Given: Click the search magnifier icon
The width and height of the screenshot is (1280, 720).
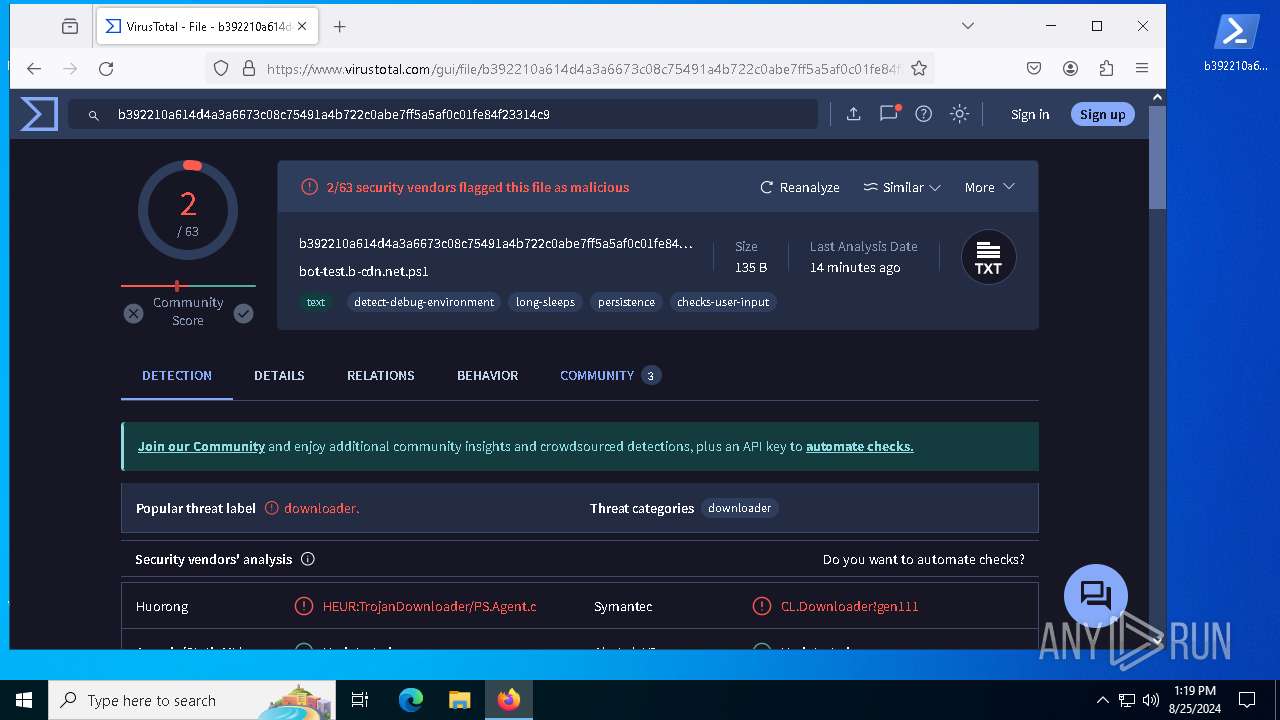Looking at the screenshot, I should pos(93,115).
